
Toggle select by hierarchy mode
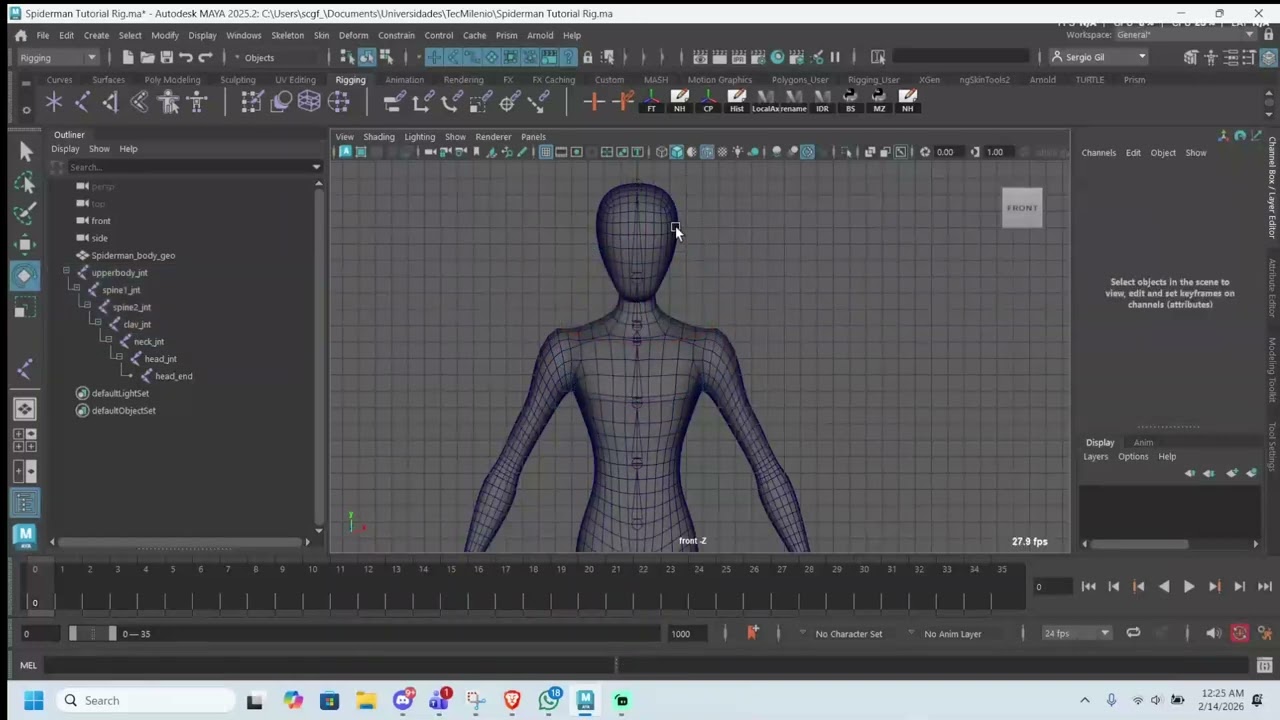coord(348,57)
